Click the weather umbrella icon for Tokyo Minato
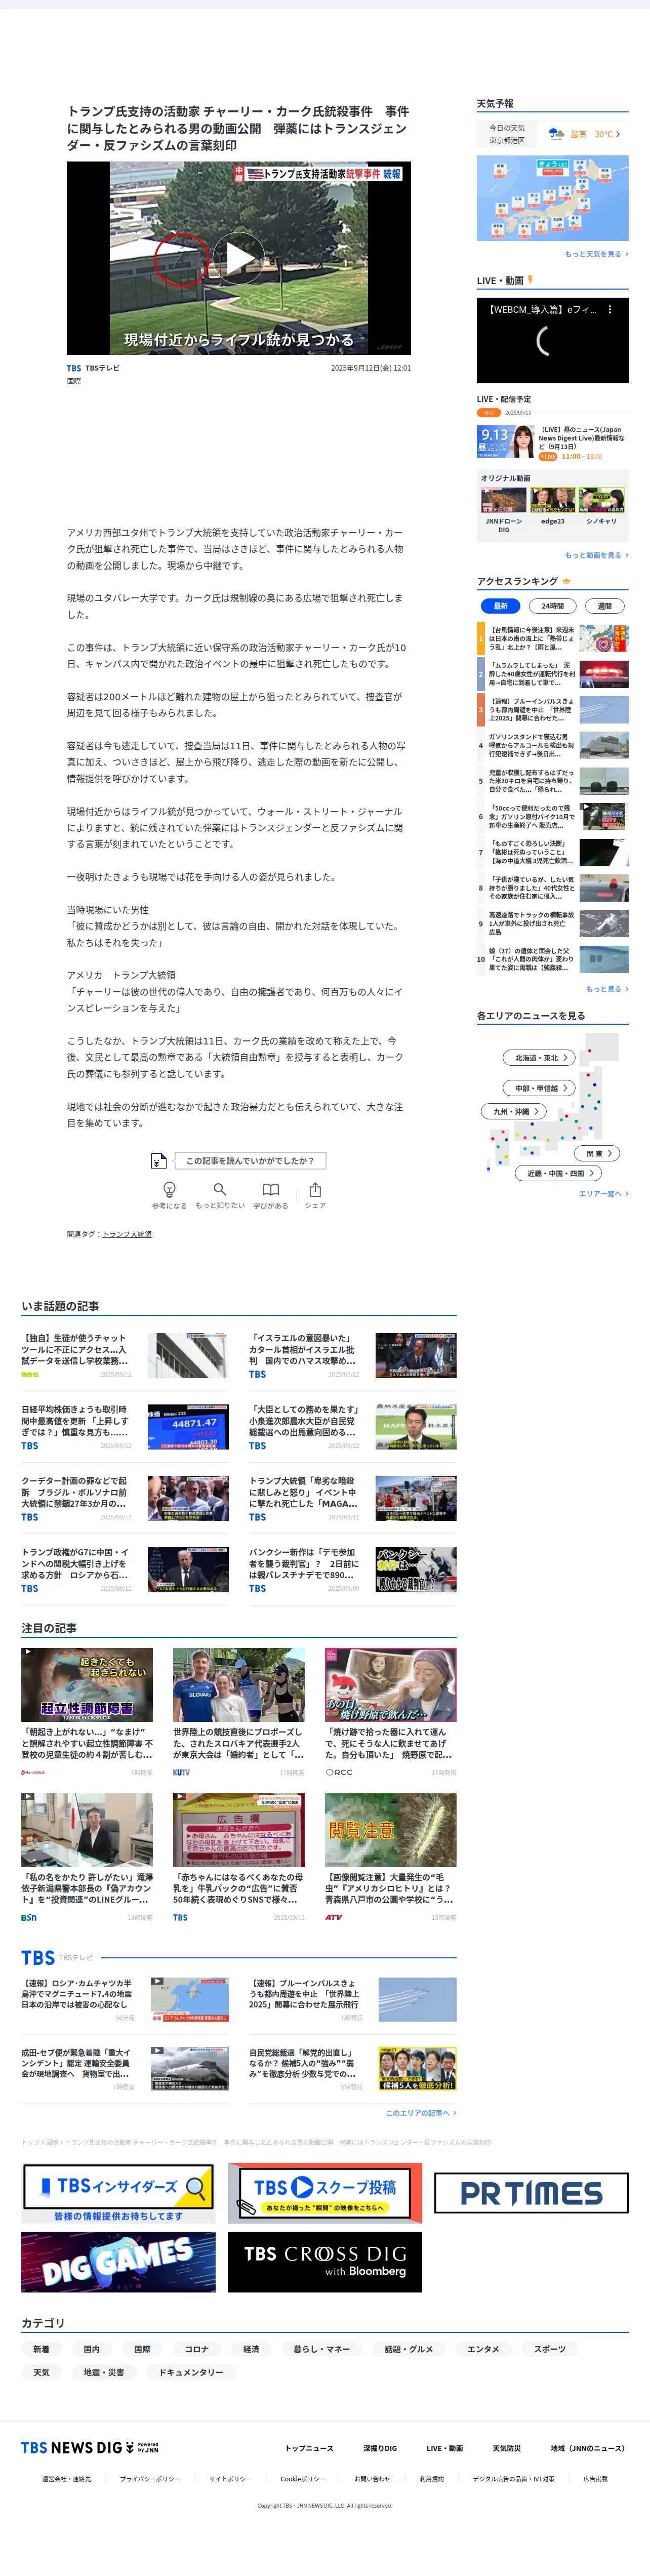This screenshot has width=650, height=2576. click(556, 134)
